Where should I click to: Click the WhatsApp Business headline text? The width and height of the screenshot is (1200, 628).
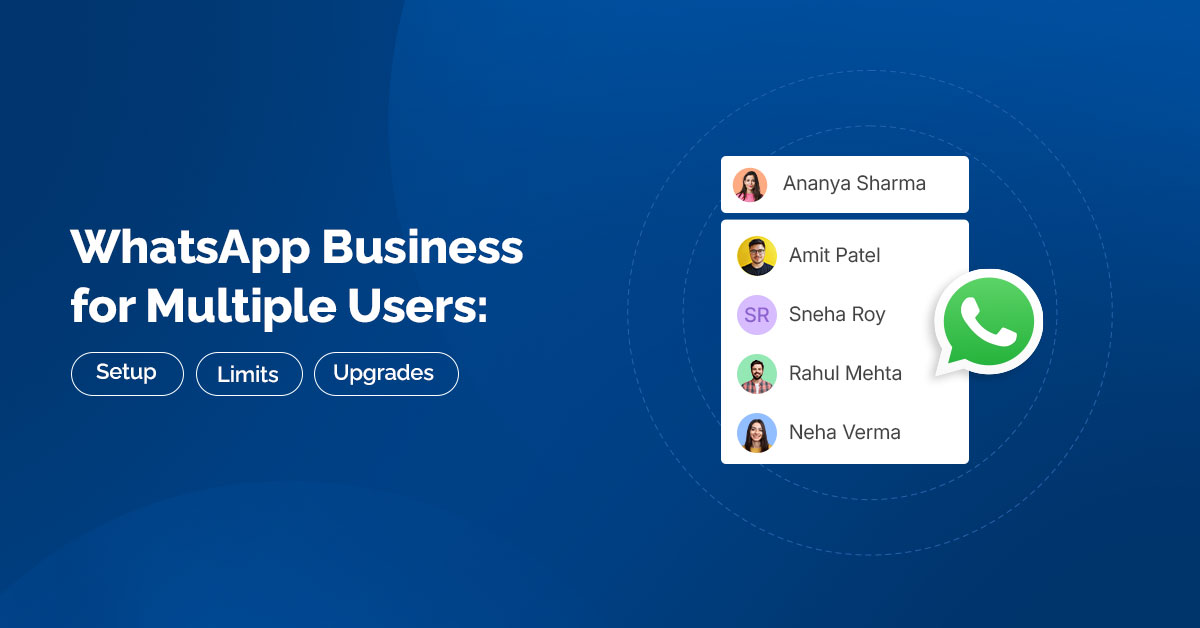click(x=297, y=247)
